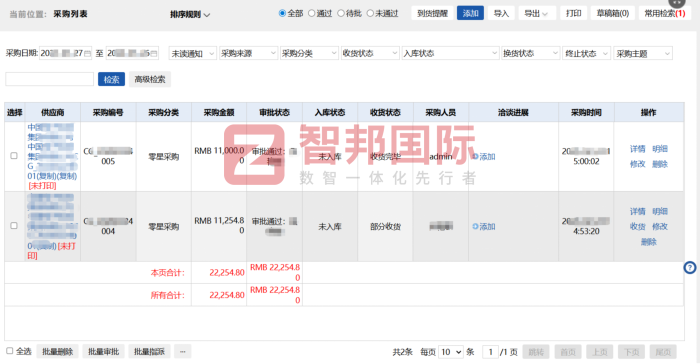Click 修改 for purchase row 005
This screenshot has height=364, width=700.
pos(638,164)
